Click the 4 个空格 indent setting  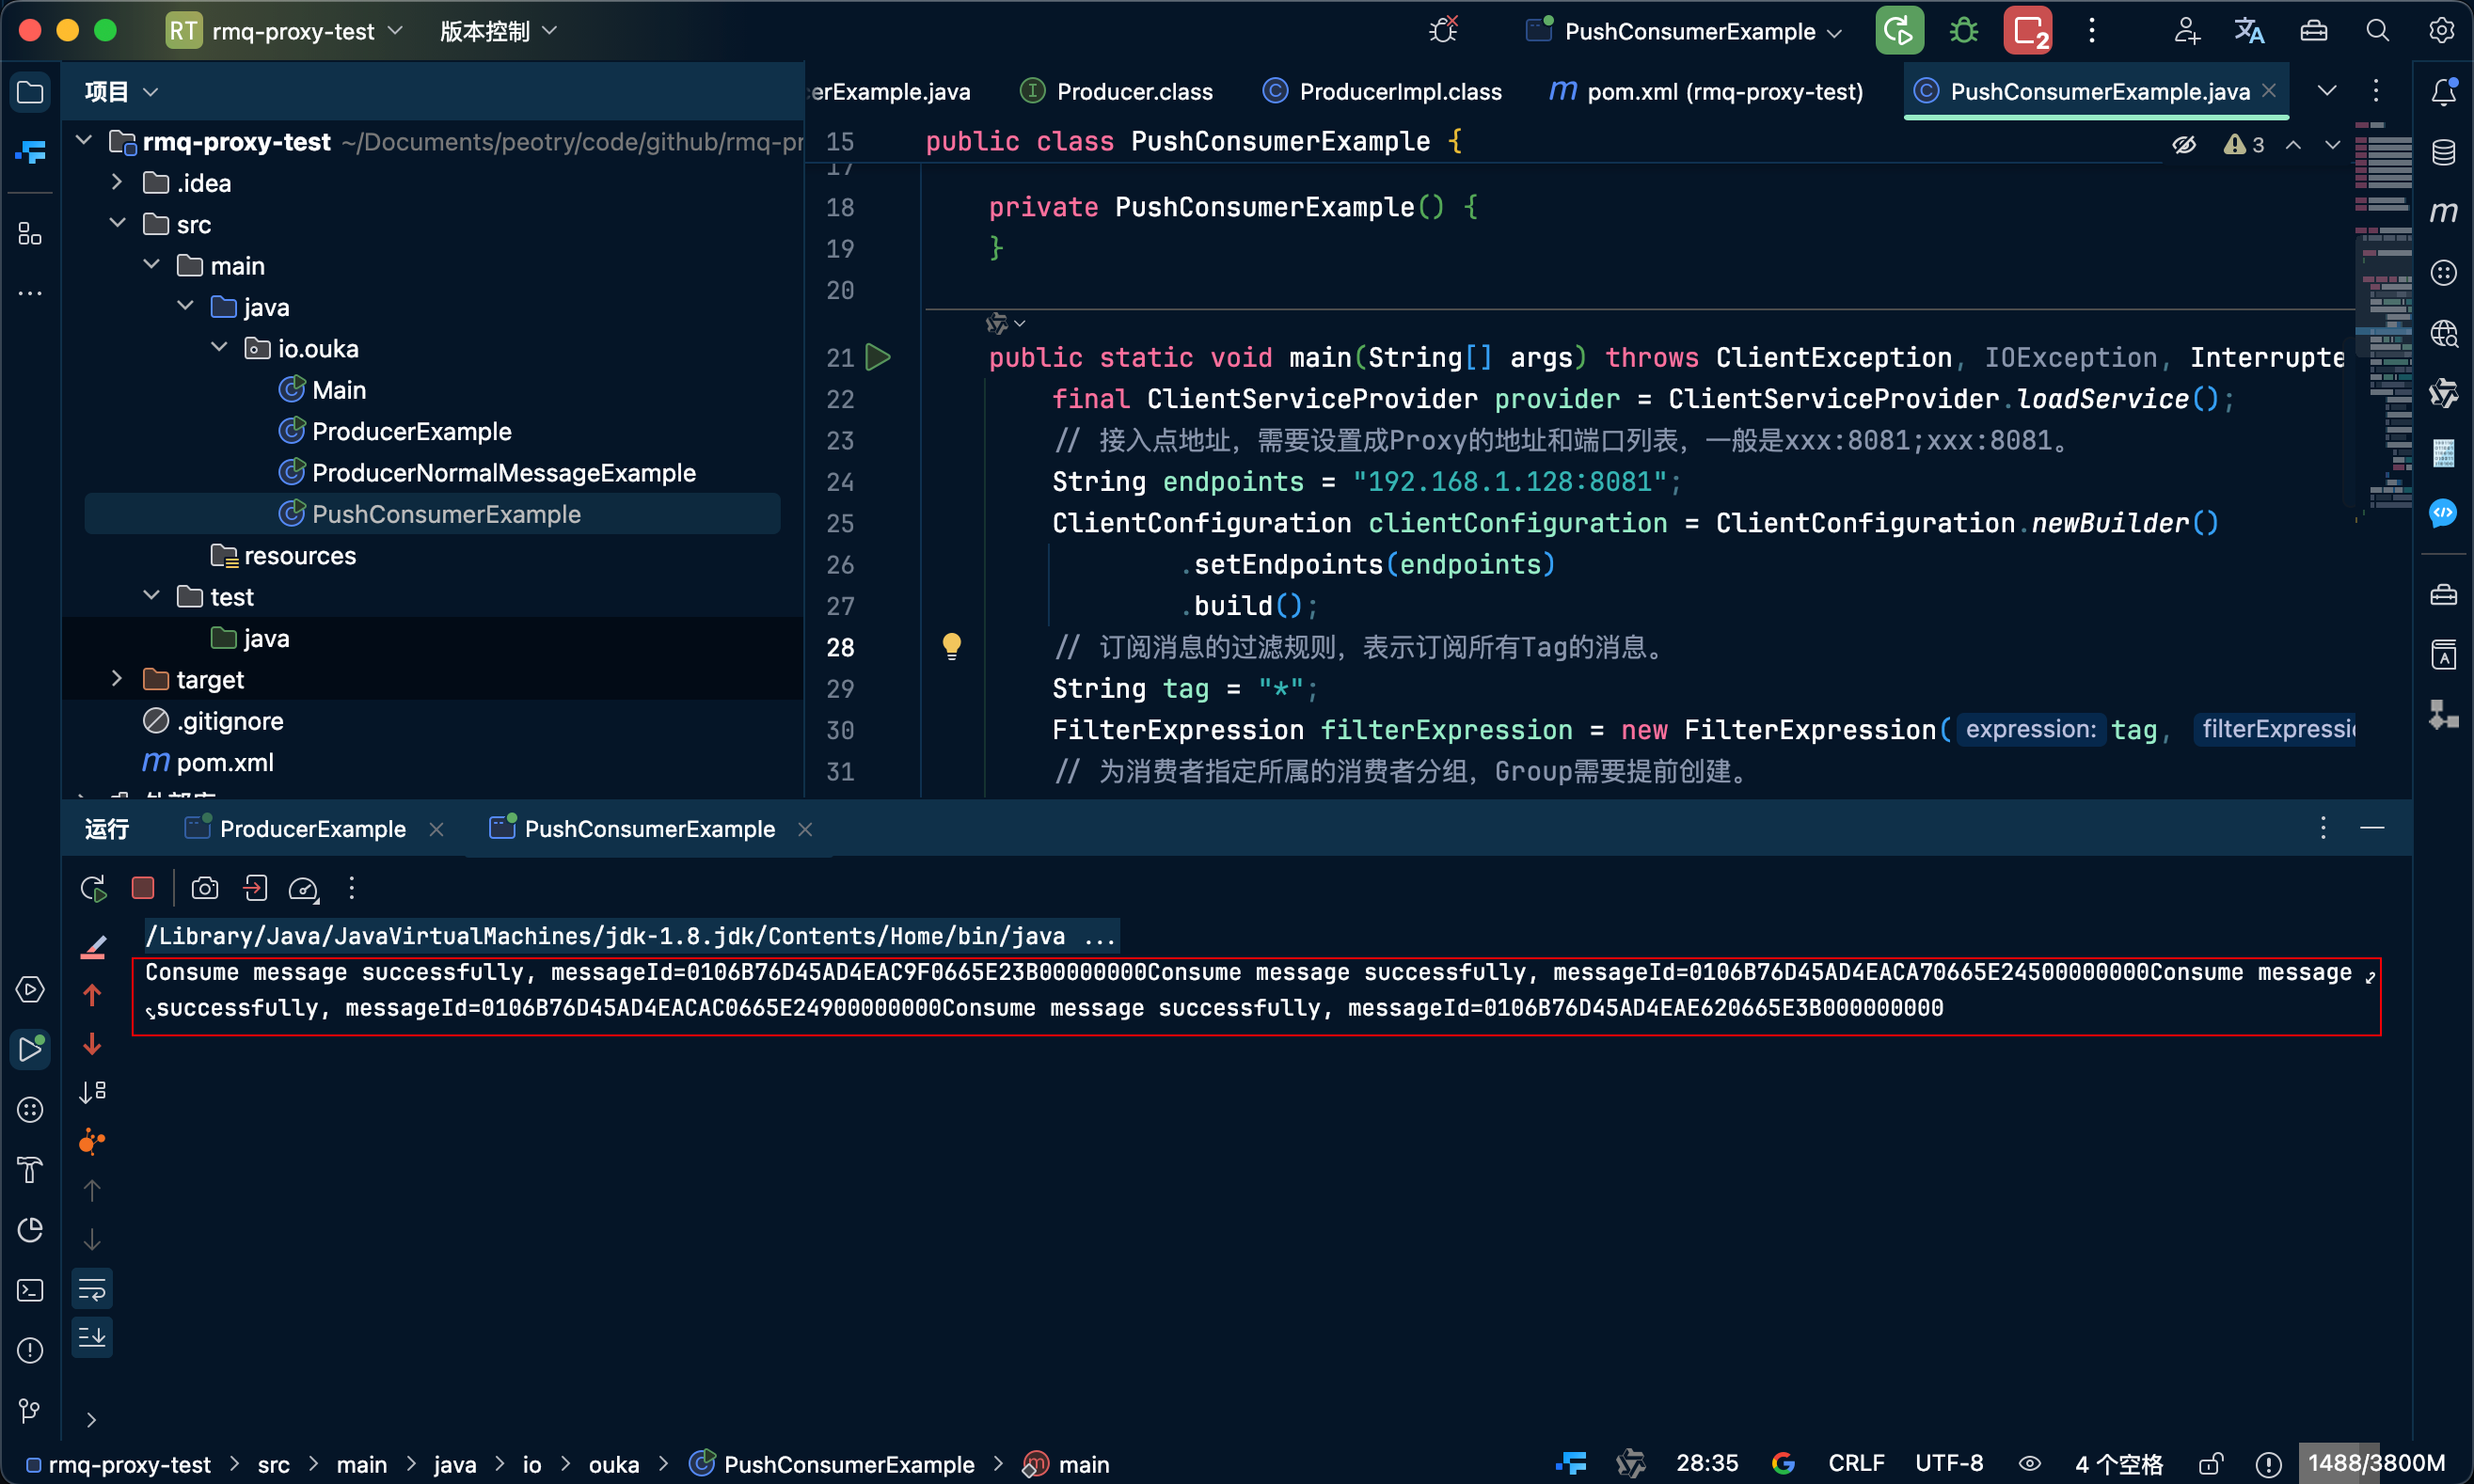tap(2118, 1464)
